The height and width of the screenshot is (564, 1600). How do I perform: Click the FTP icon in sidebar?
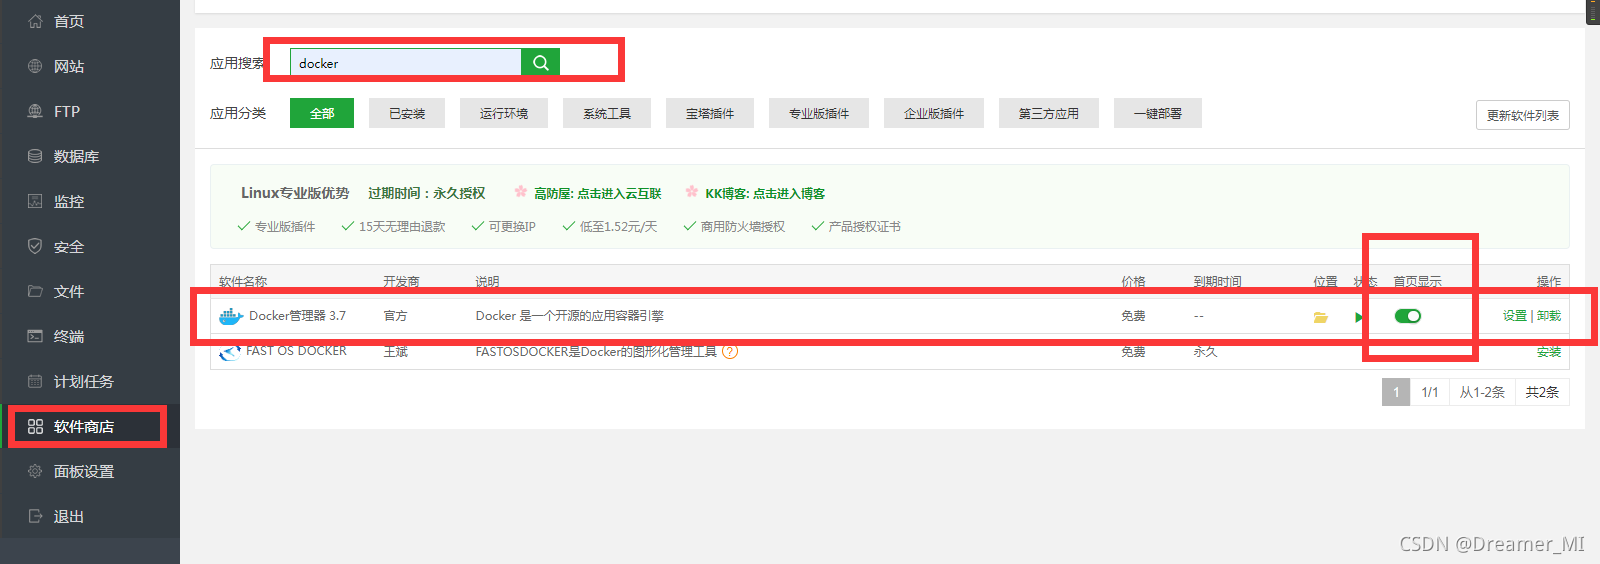click(35, 111)
